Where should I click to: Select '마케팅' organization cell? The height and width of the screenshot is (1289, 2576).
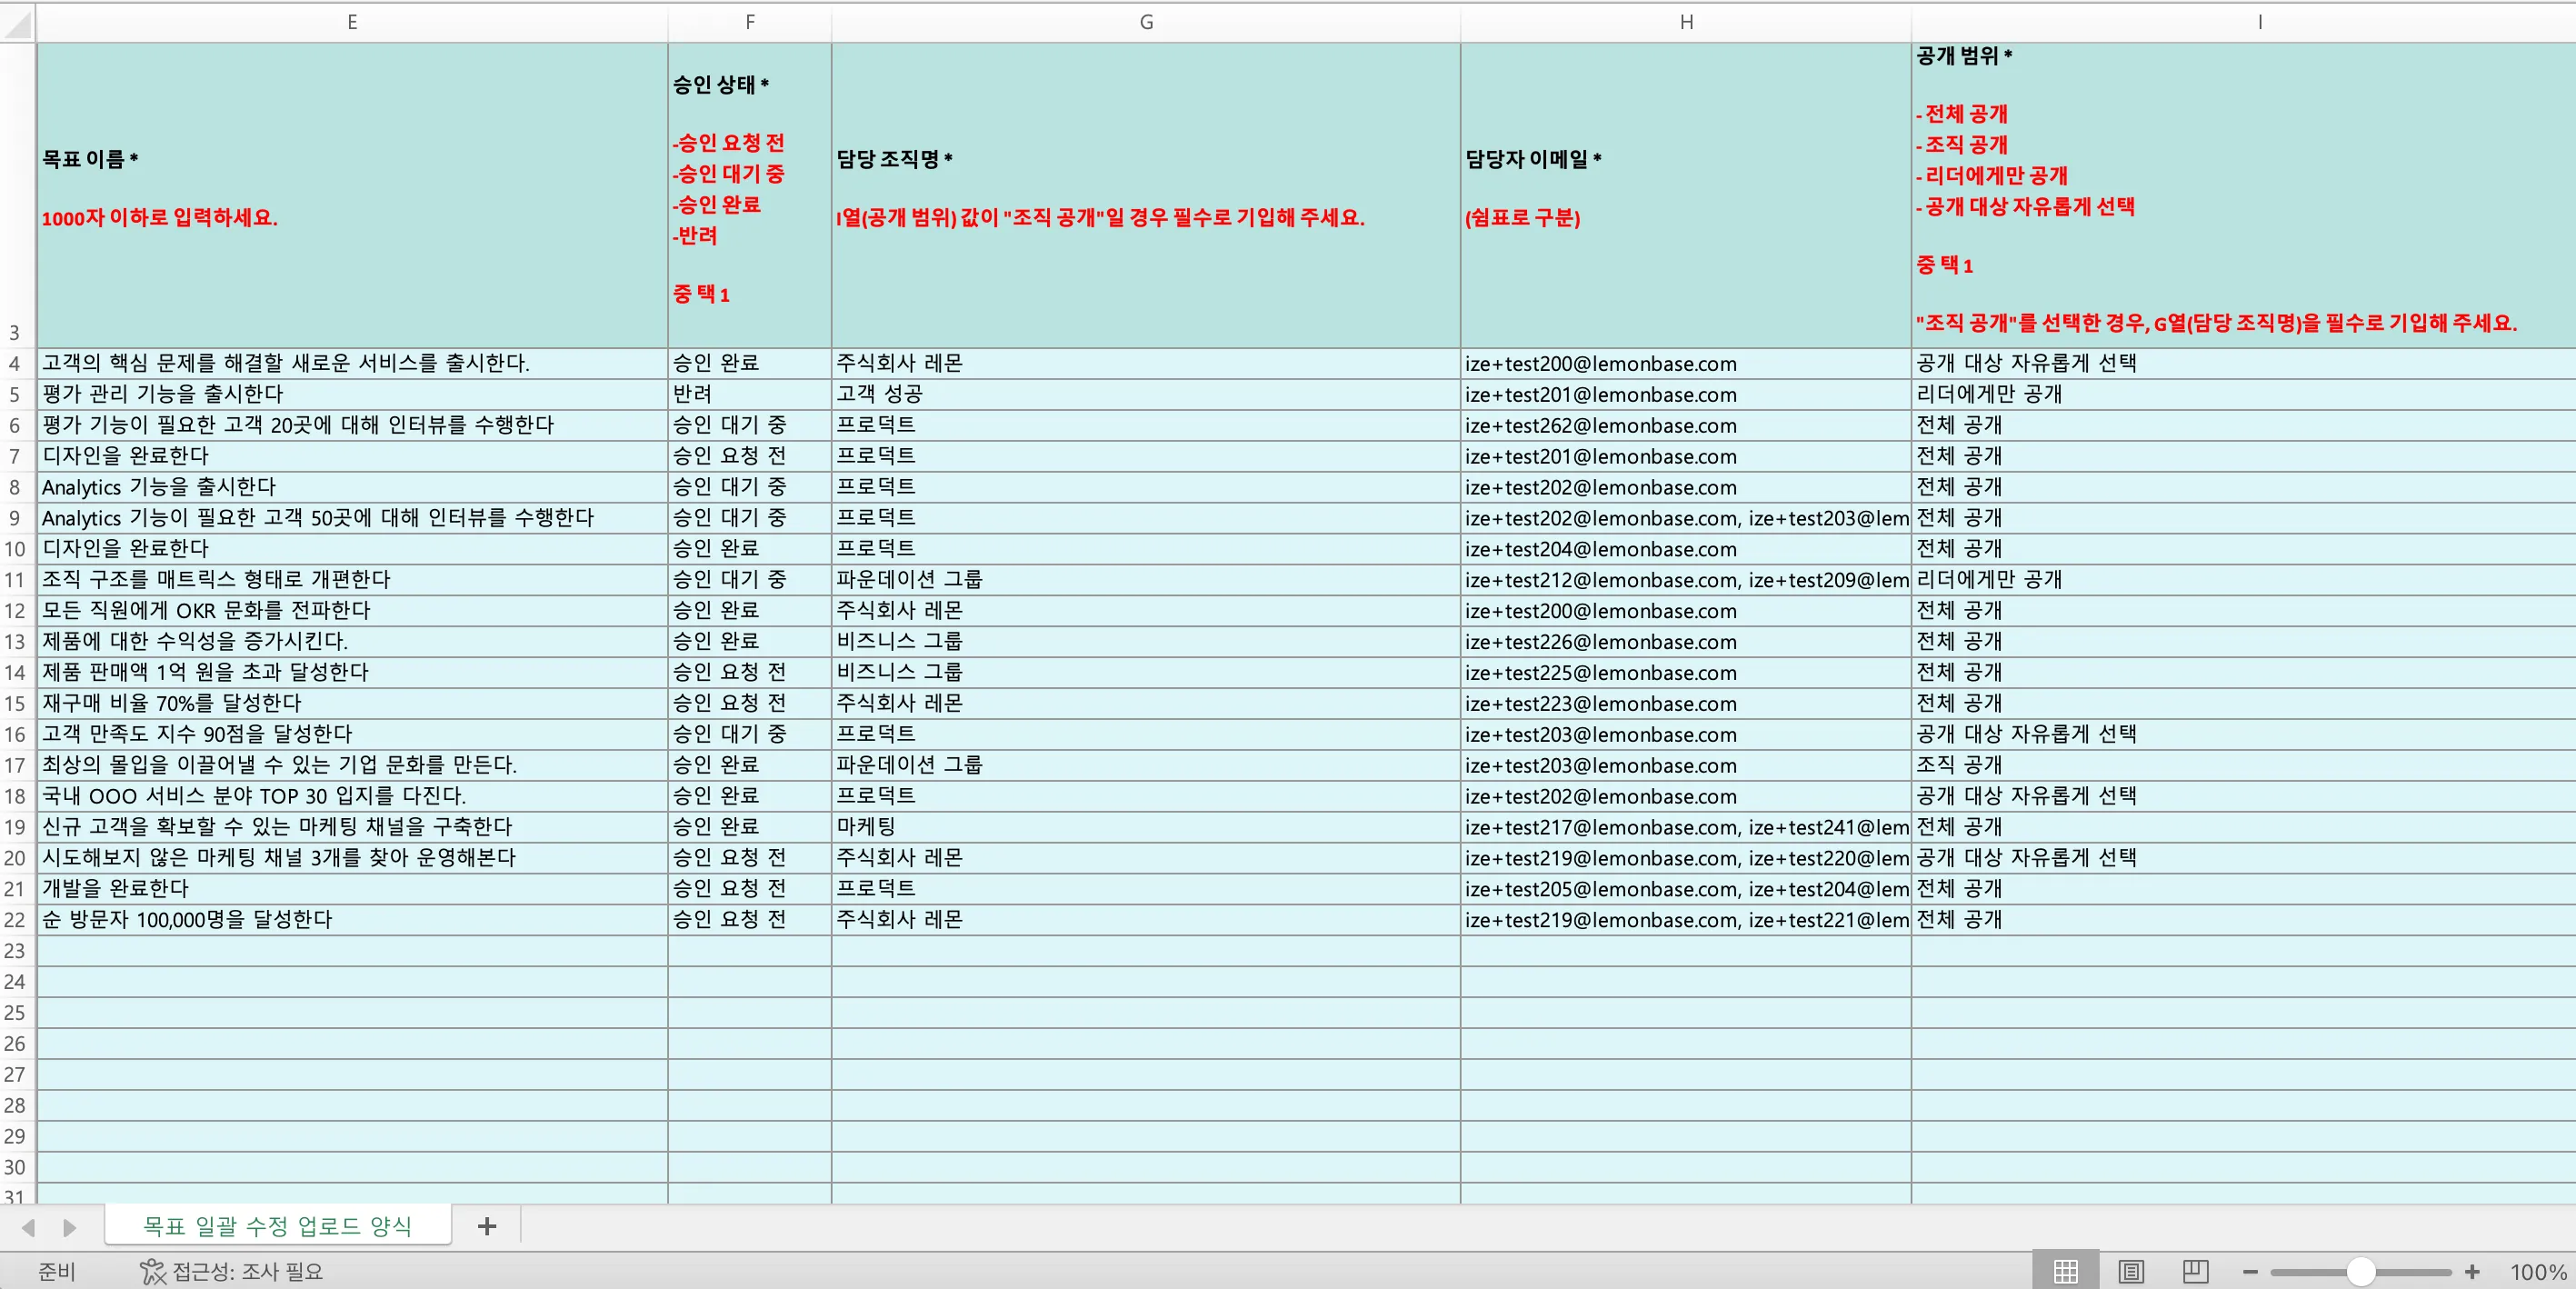[x=1146, y=827]
